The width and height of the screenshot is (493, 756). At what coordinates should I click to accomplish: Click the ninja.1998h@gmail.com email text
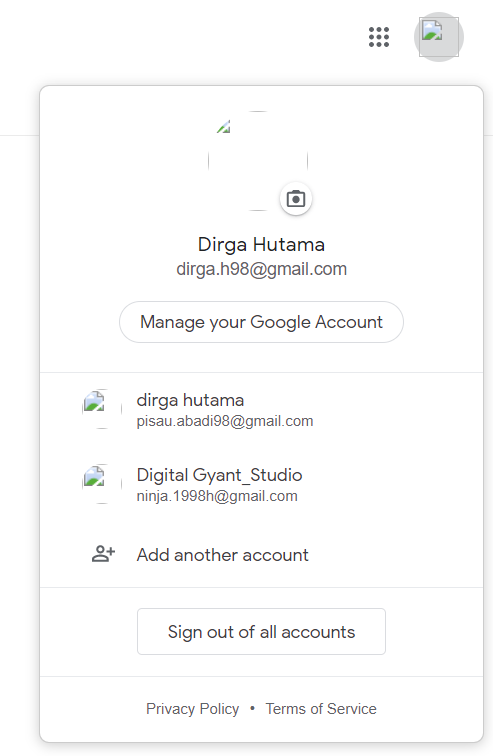point(217,496)
